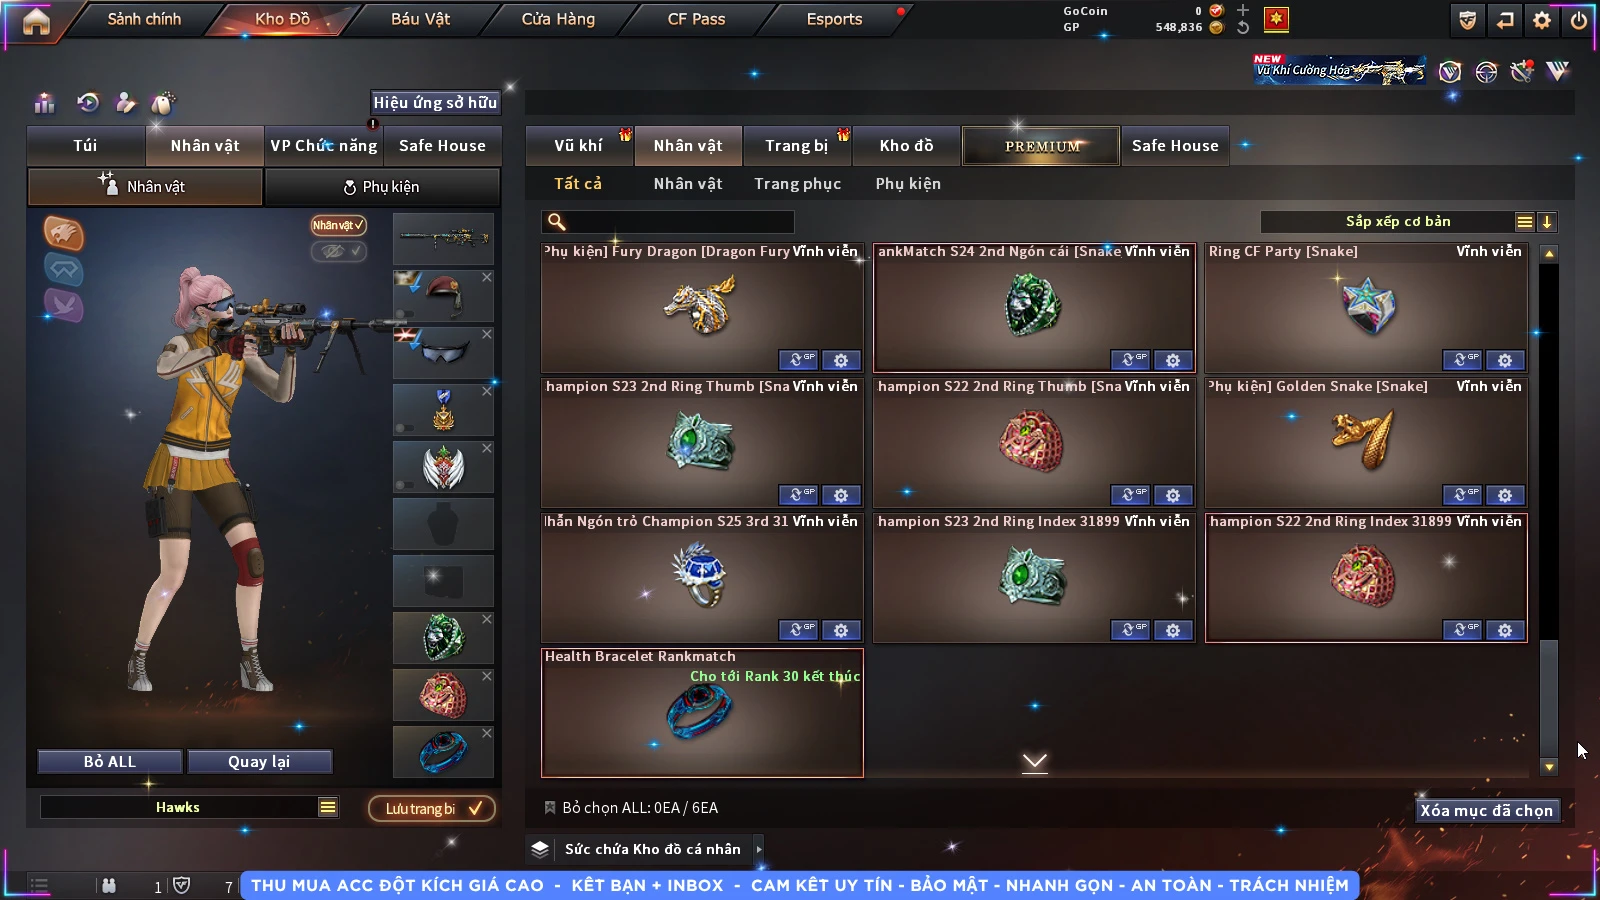Toggle the Nhân vật display checkbox

338,225
